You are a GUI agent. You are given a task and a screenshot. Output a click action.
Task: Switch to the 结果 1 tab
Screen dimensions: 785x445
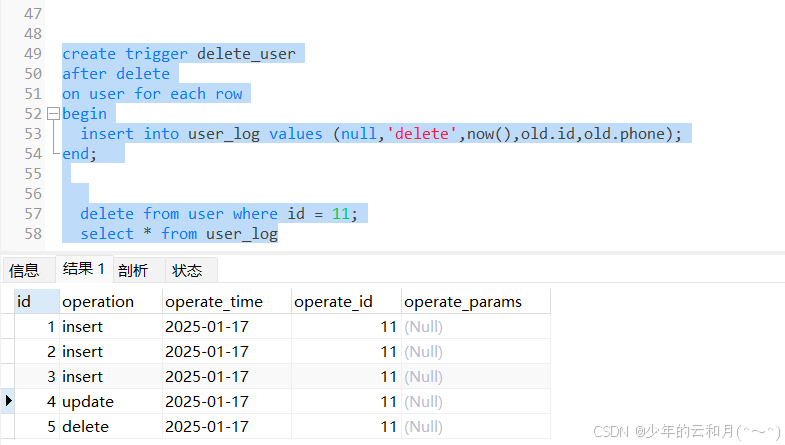point(84,269)
